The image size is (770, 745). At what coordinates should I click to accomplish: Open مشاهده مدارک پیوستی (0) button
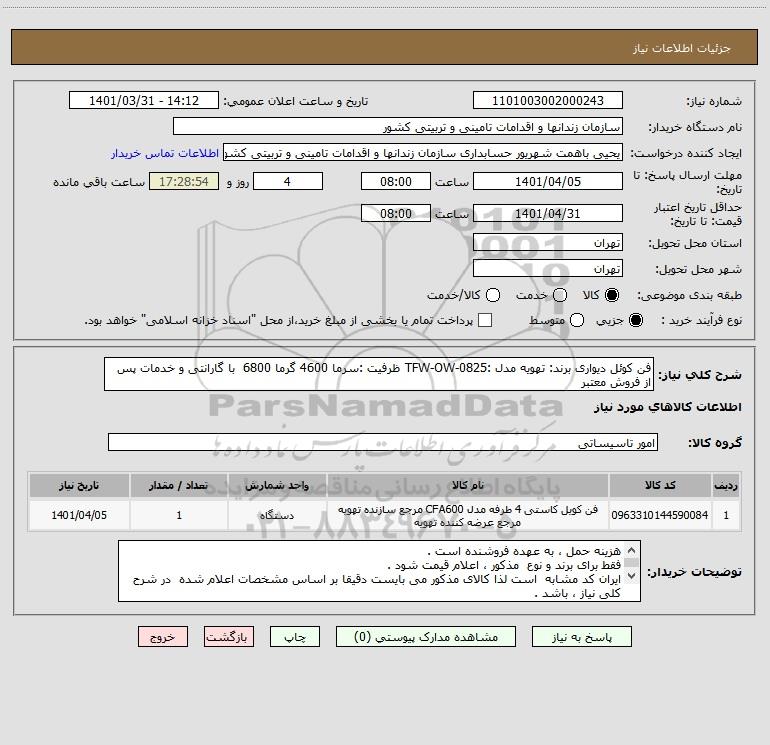coord(426,637)
